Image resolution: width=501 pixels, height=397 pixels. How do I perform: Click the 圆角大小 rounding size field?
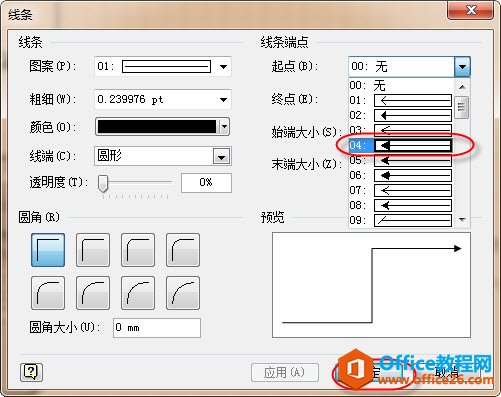tap(157, 328)
